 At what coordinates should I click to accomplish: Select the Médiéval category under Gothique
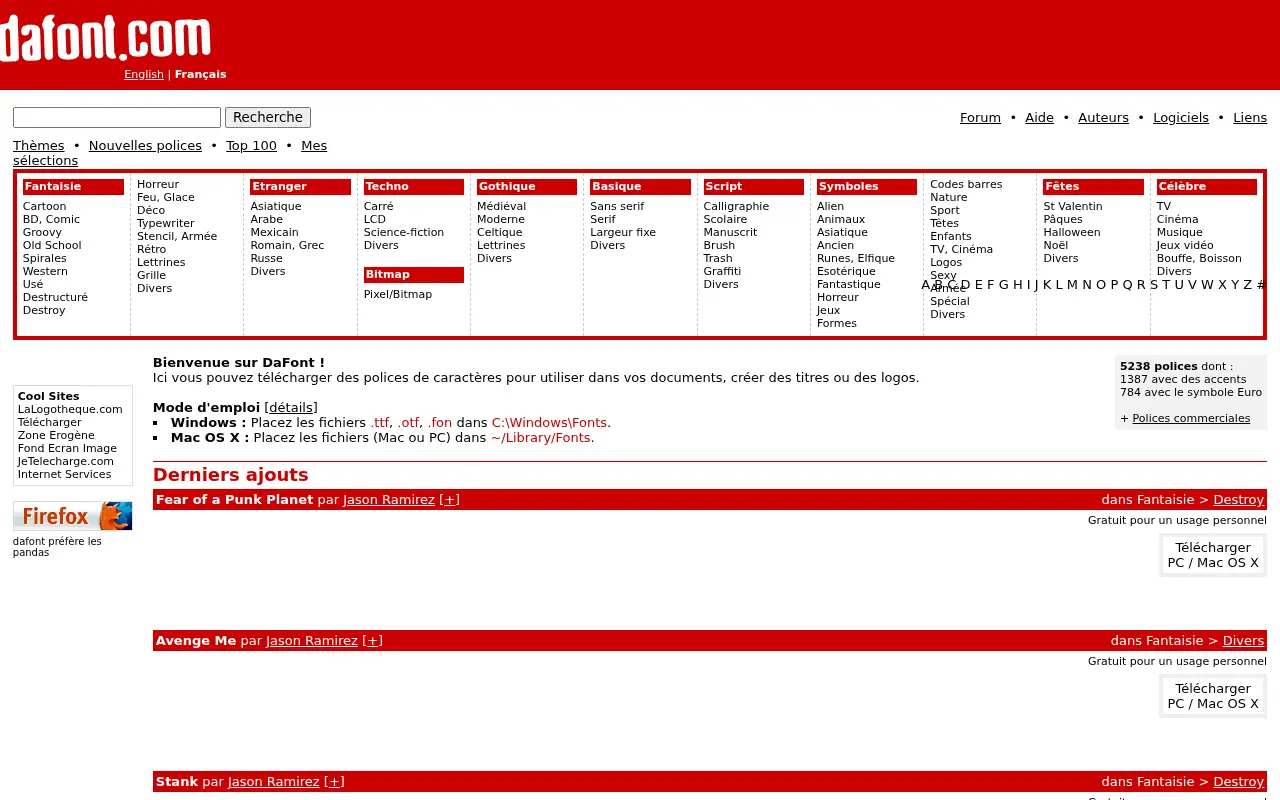[x=501, y=206]
